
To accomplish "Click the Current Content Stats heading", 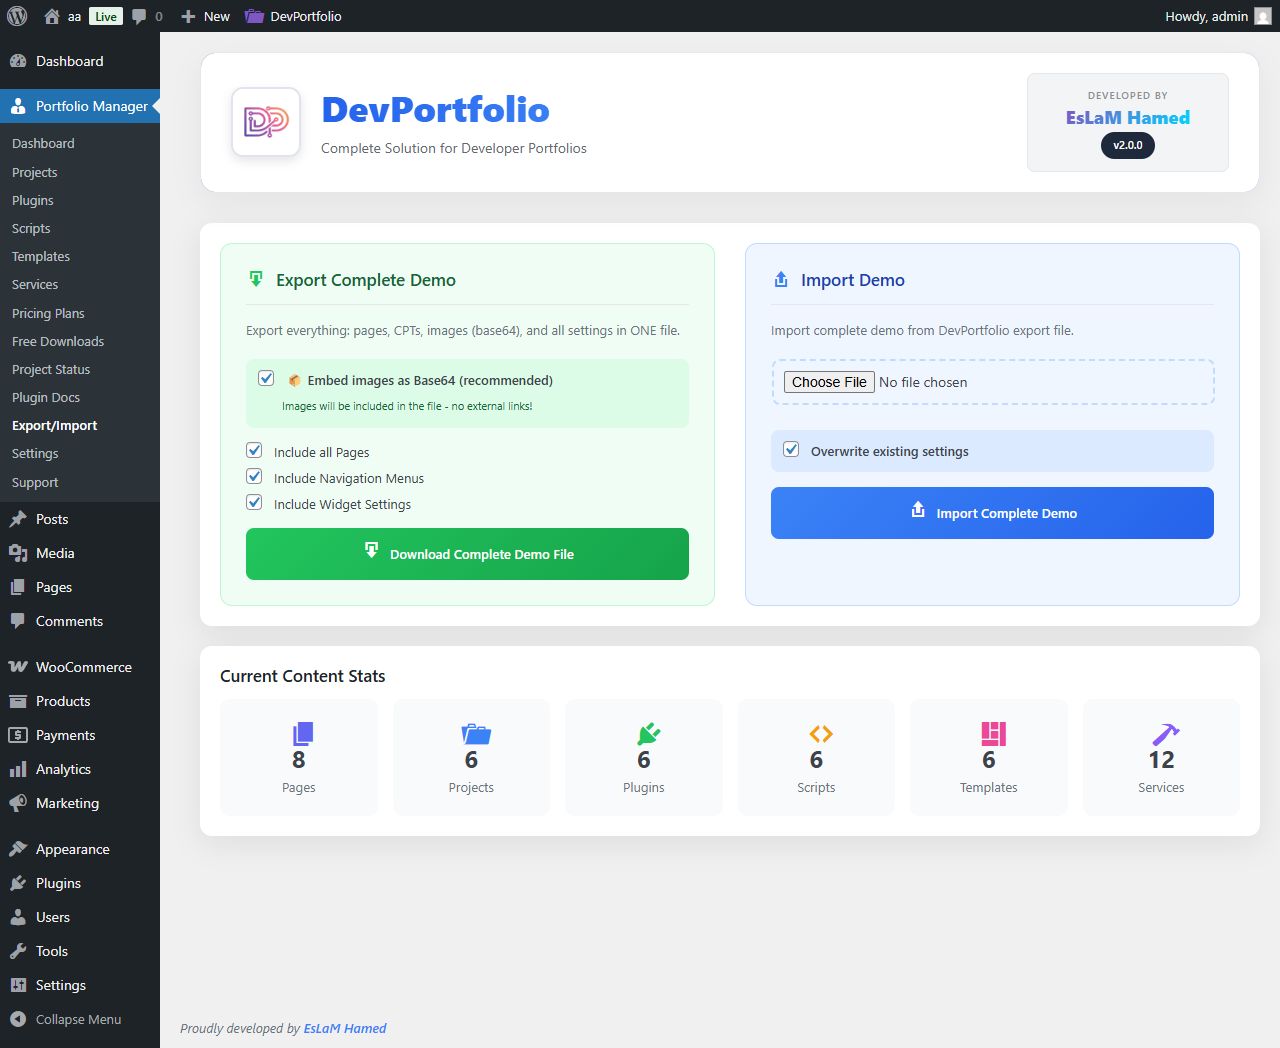I will click(303, 676).
